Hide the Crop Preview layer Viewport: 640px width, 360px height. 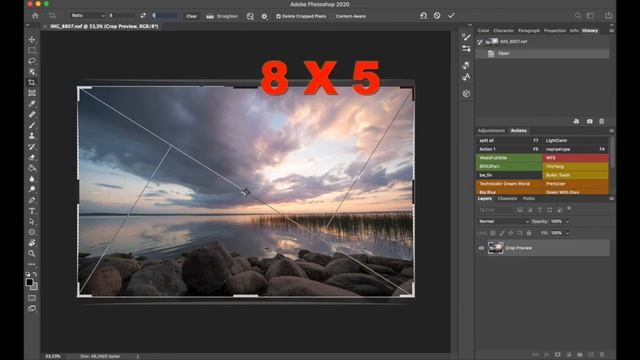click(481, 248)
